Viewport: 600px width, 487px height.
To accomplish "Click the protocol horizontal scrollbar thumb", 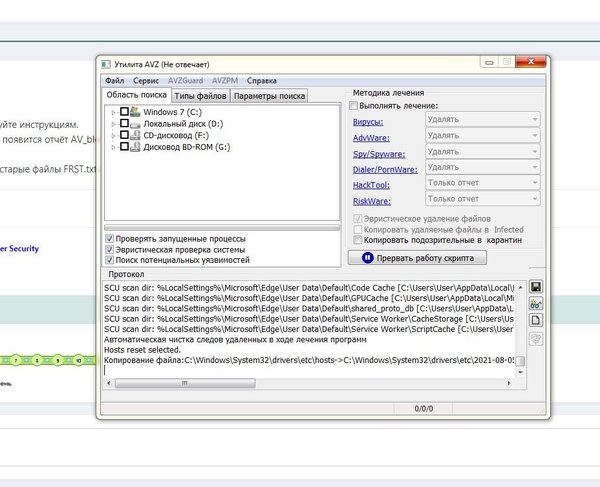I will (180, 382).
